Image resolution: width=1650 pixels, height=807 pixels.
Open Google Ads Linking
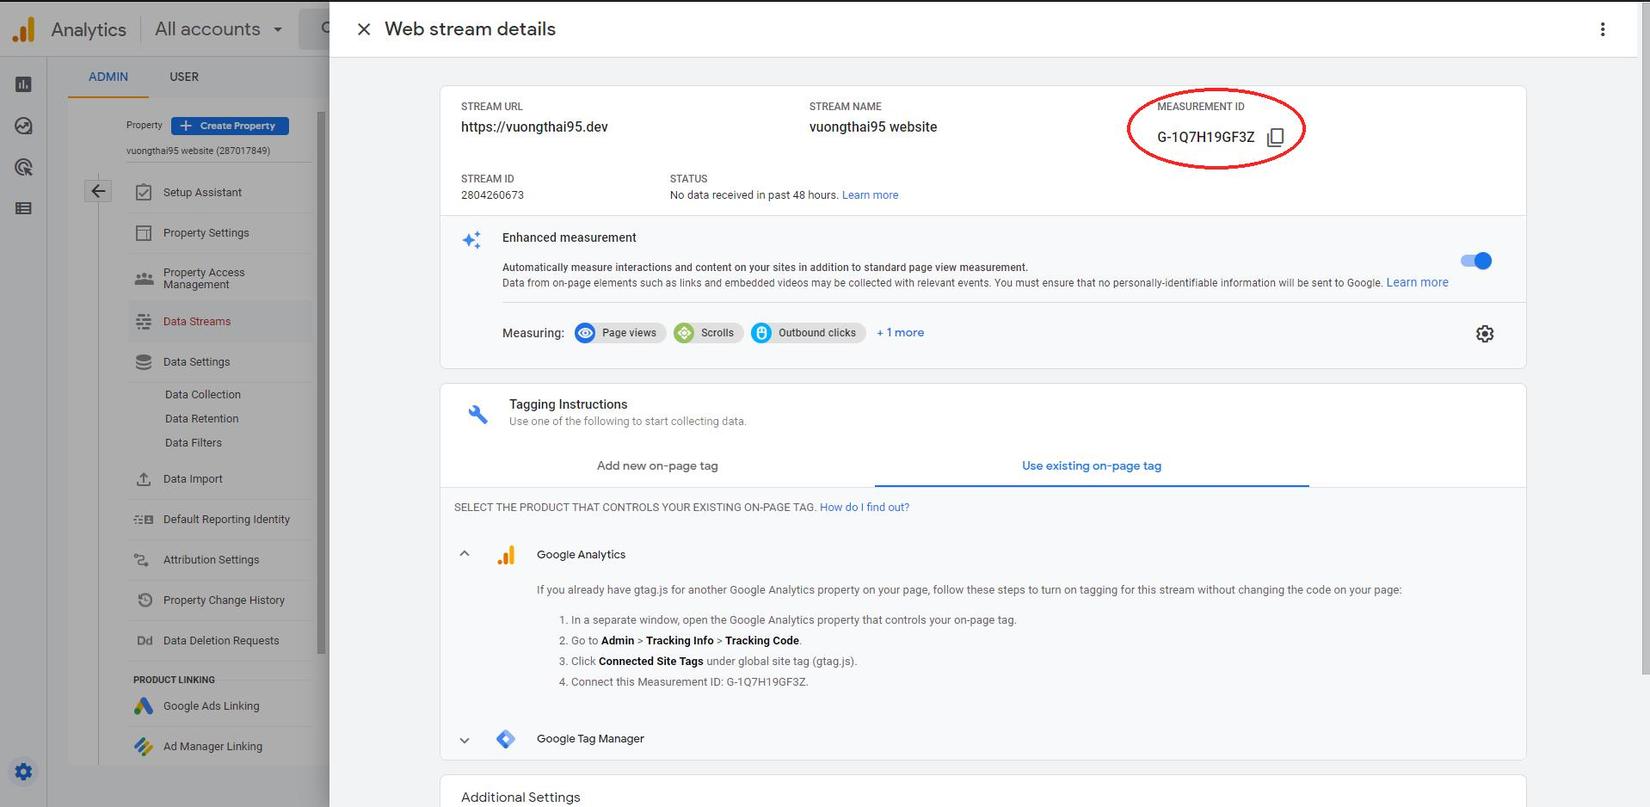pos(211,706)
